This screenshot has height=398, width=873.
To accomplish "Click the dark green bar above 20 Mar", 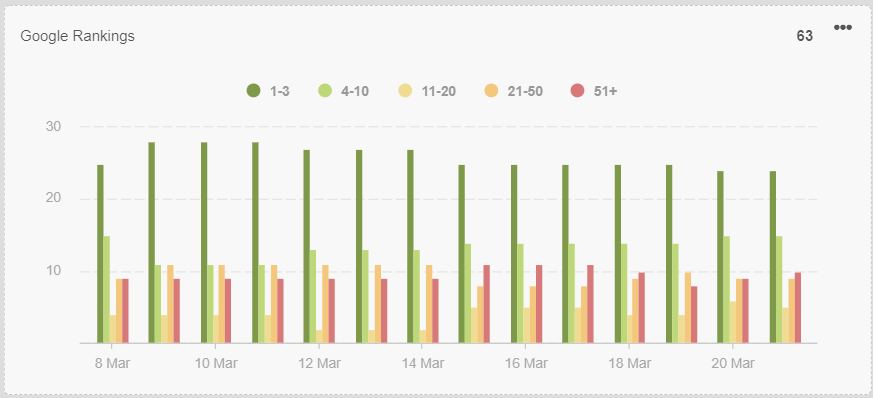I will (720, 257).
